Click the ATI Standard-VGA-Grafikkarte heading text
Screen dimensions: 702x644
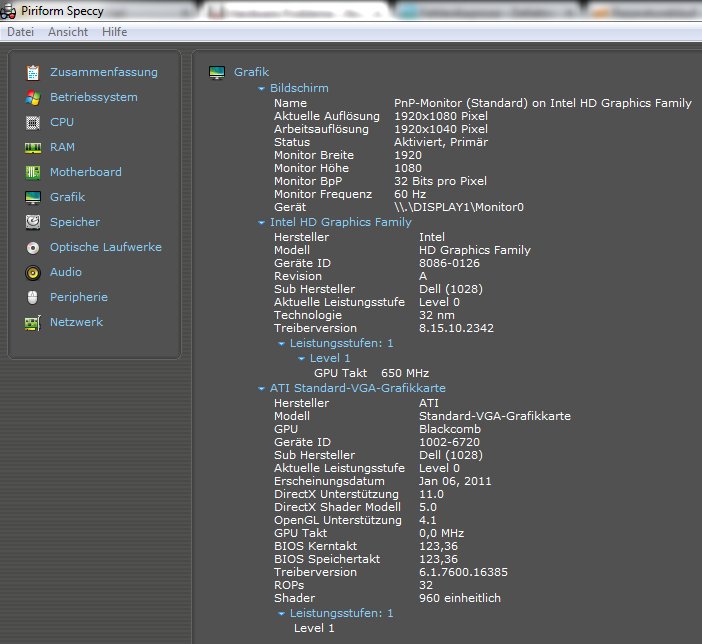358,388
